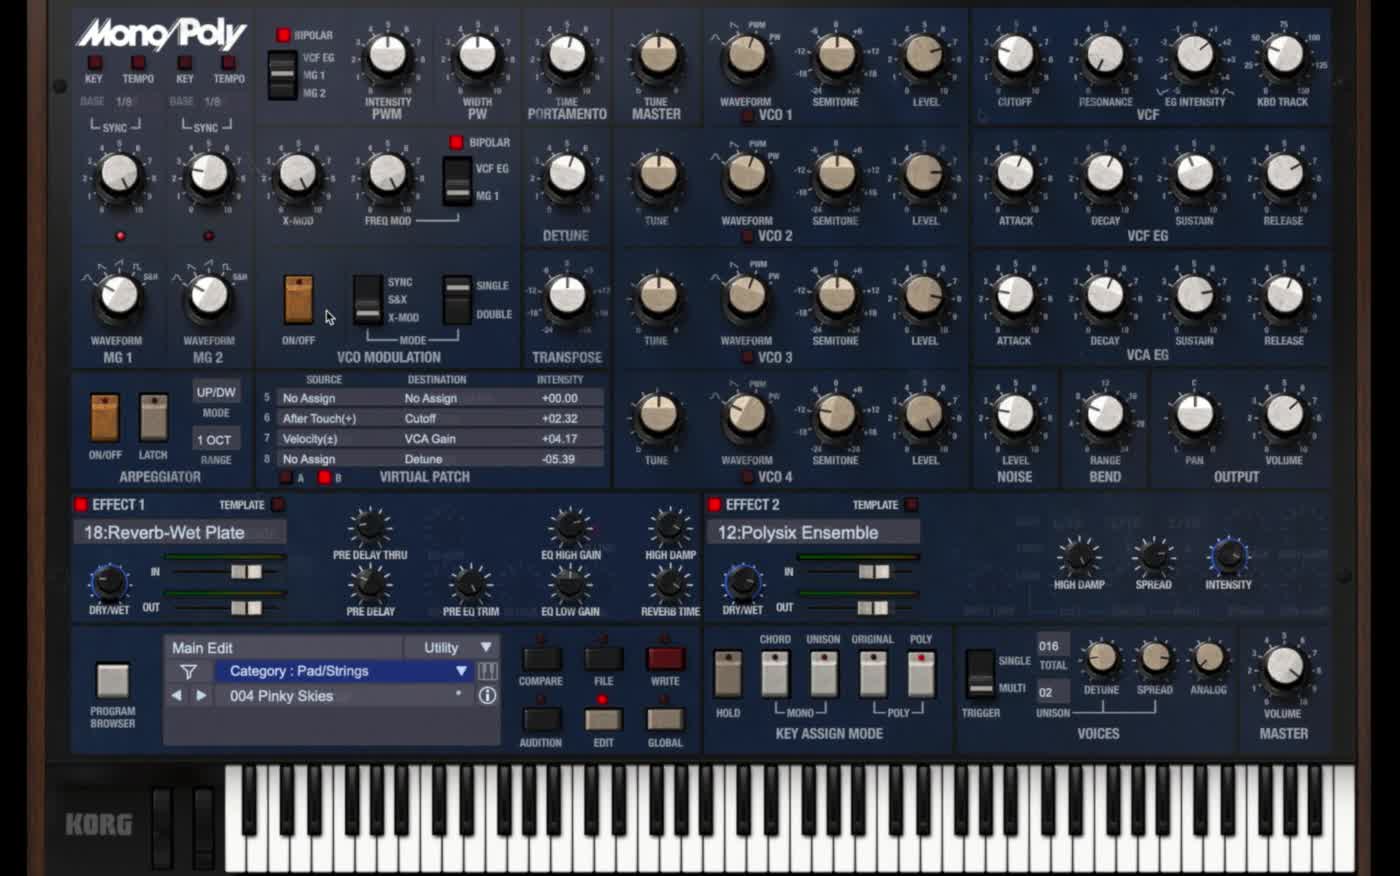Open the program info icon
Image resolution: width=1400 pixels, height=876 pixels.
click(x=487, y=696)
